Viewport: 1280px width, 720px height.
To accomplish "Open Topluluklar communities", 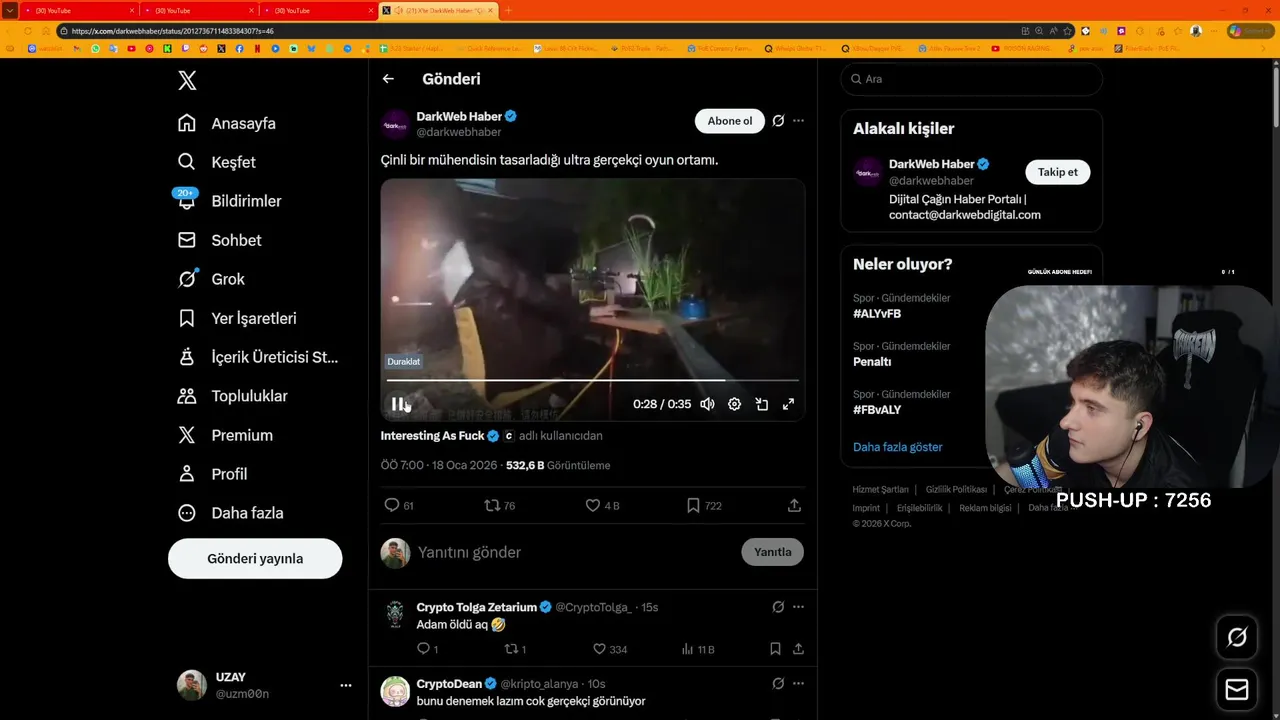I will pyautogui.click(x=232, y=396).
